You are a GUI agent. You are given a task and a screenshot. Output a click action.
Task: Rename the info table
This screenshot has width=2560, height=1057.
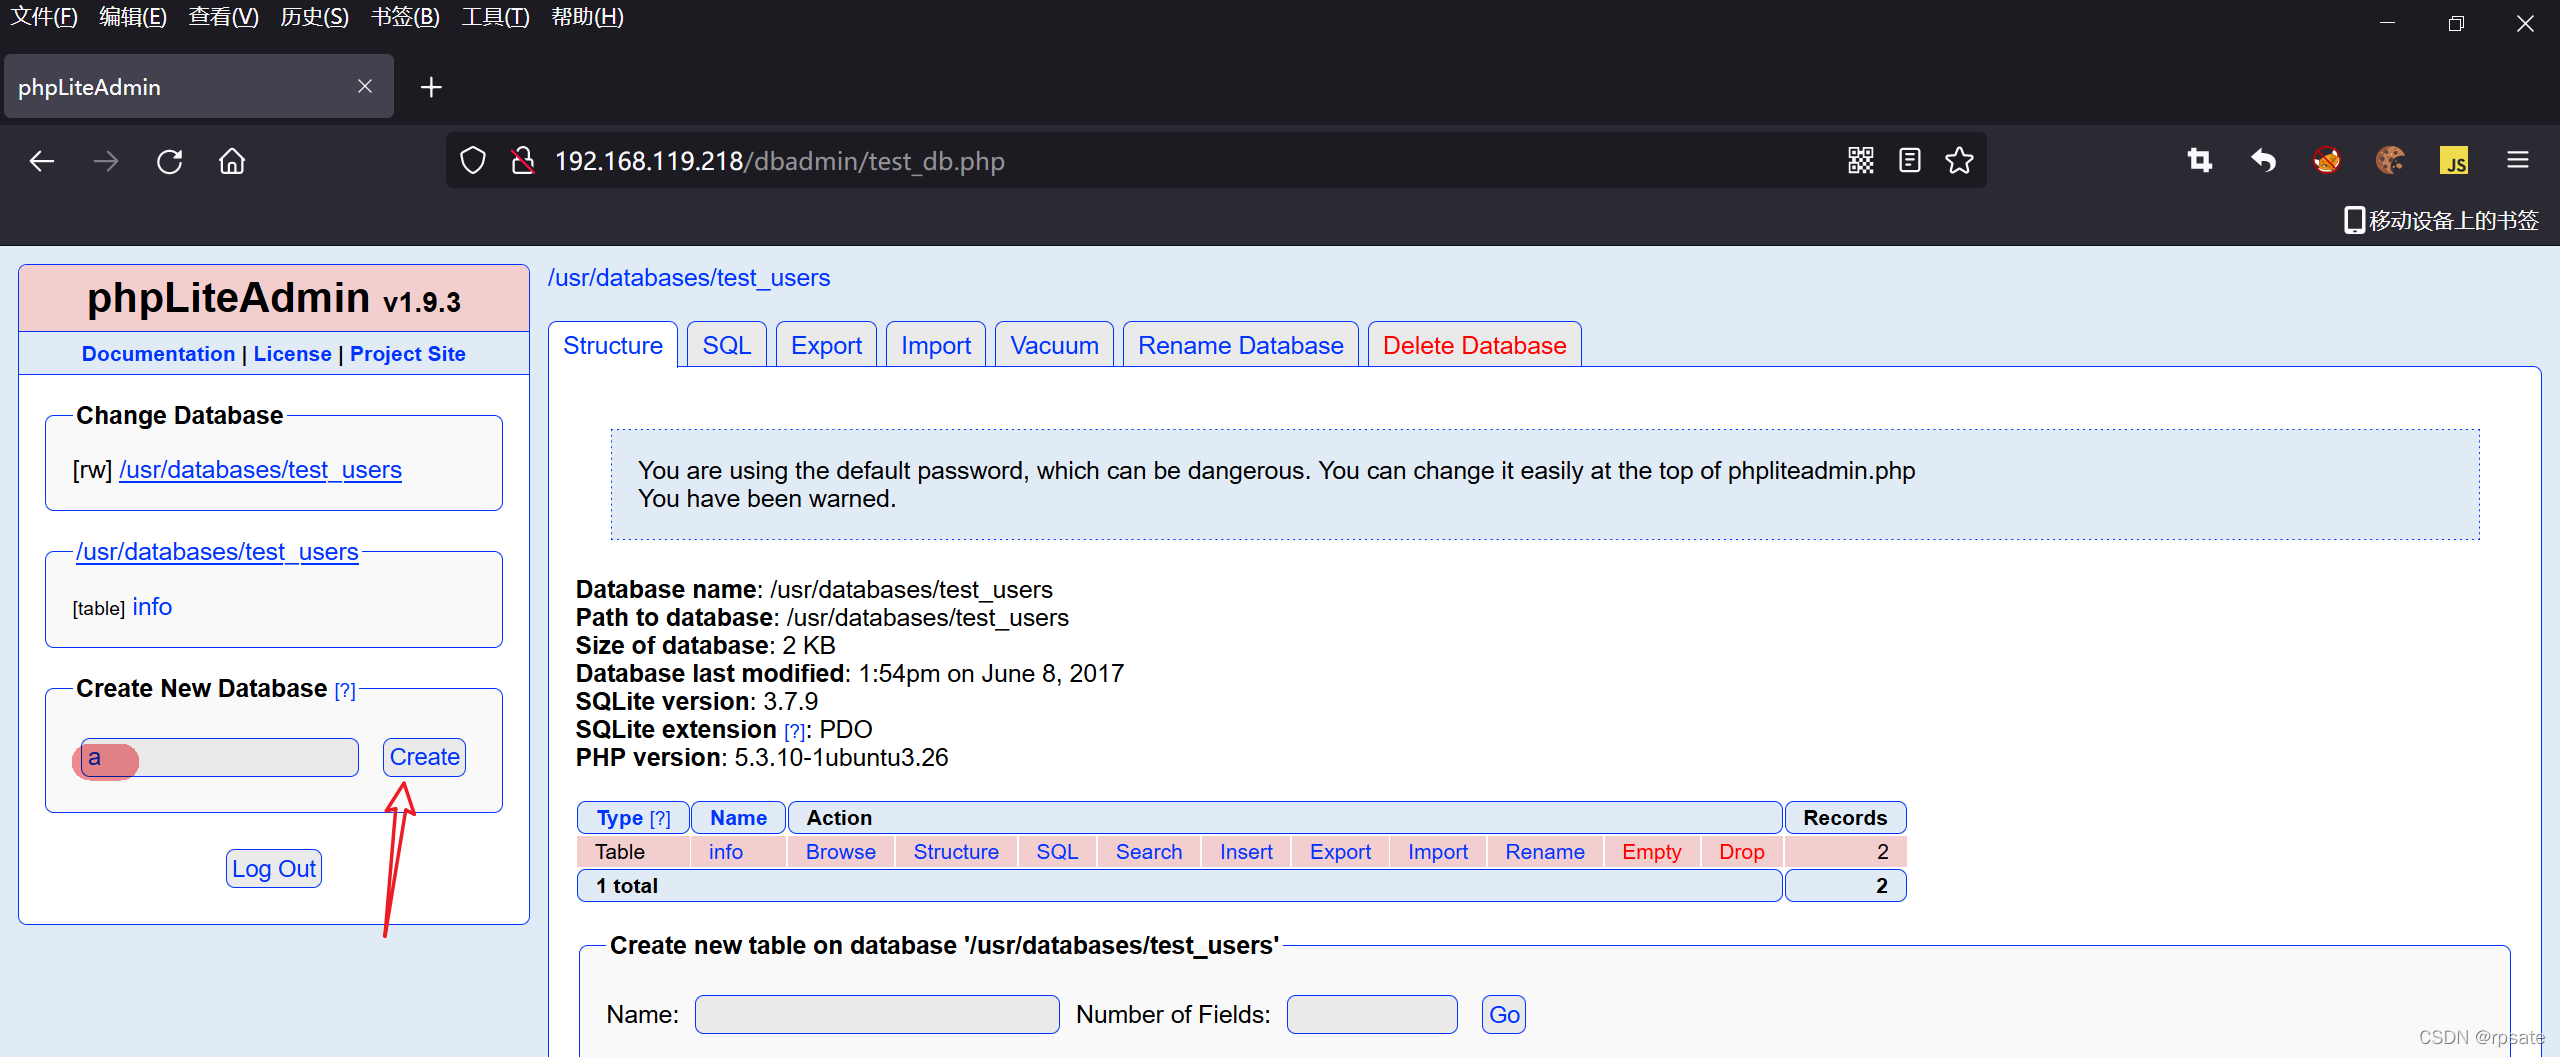click(x=1545, y=852)
